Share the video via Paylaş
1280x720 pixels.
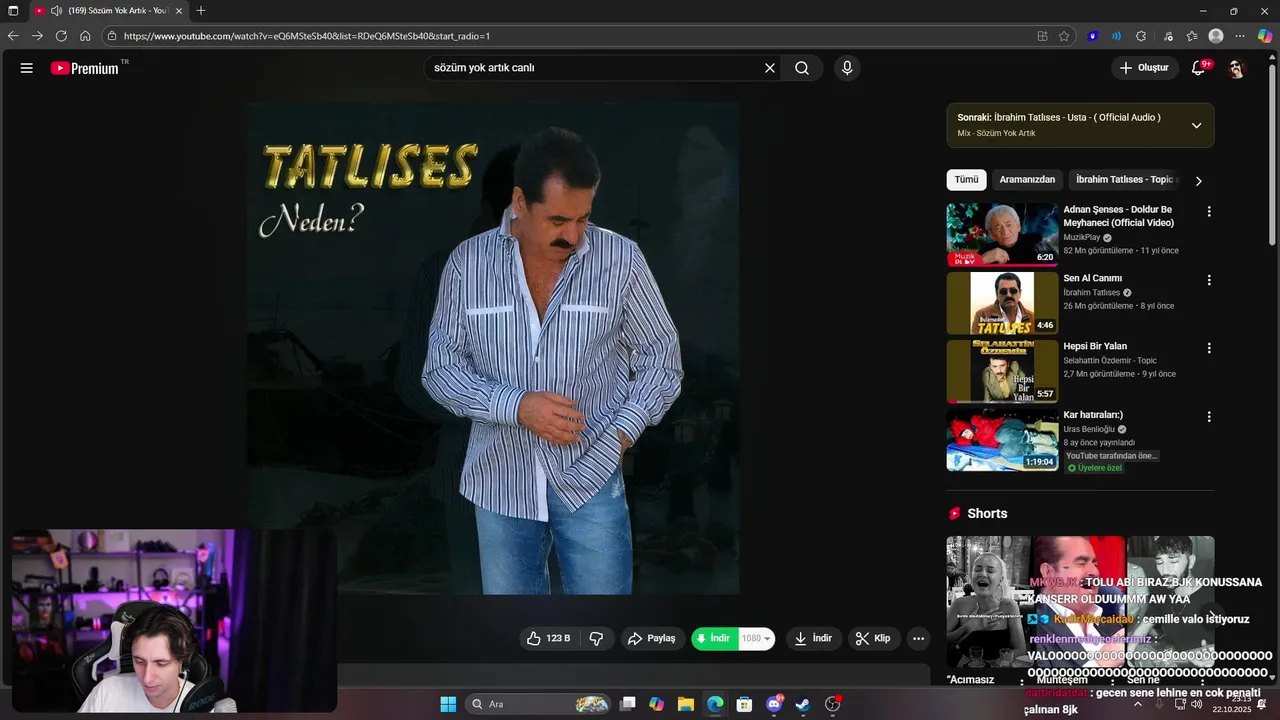tap(652, 638)
